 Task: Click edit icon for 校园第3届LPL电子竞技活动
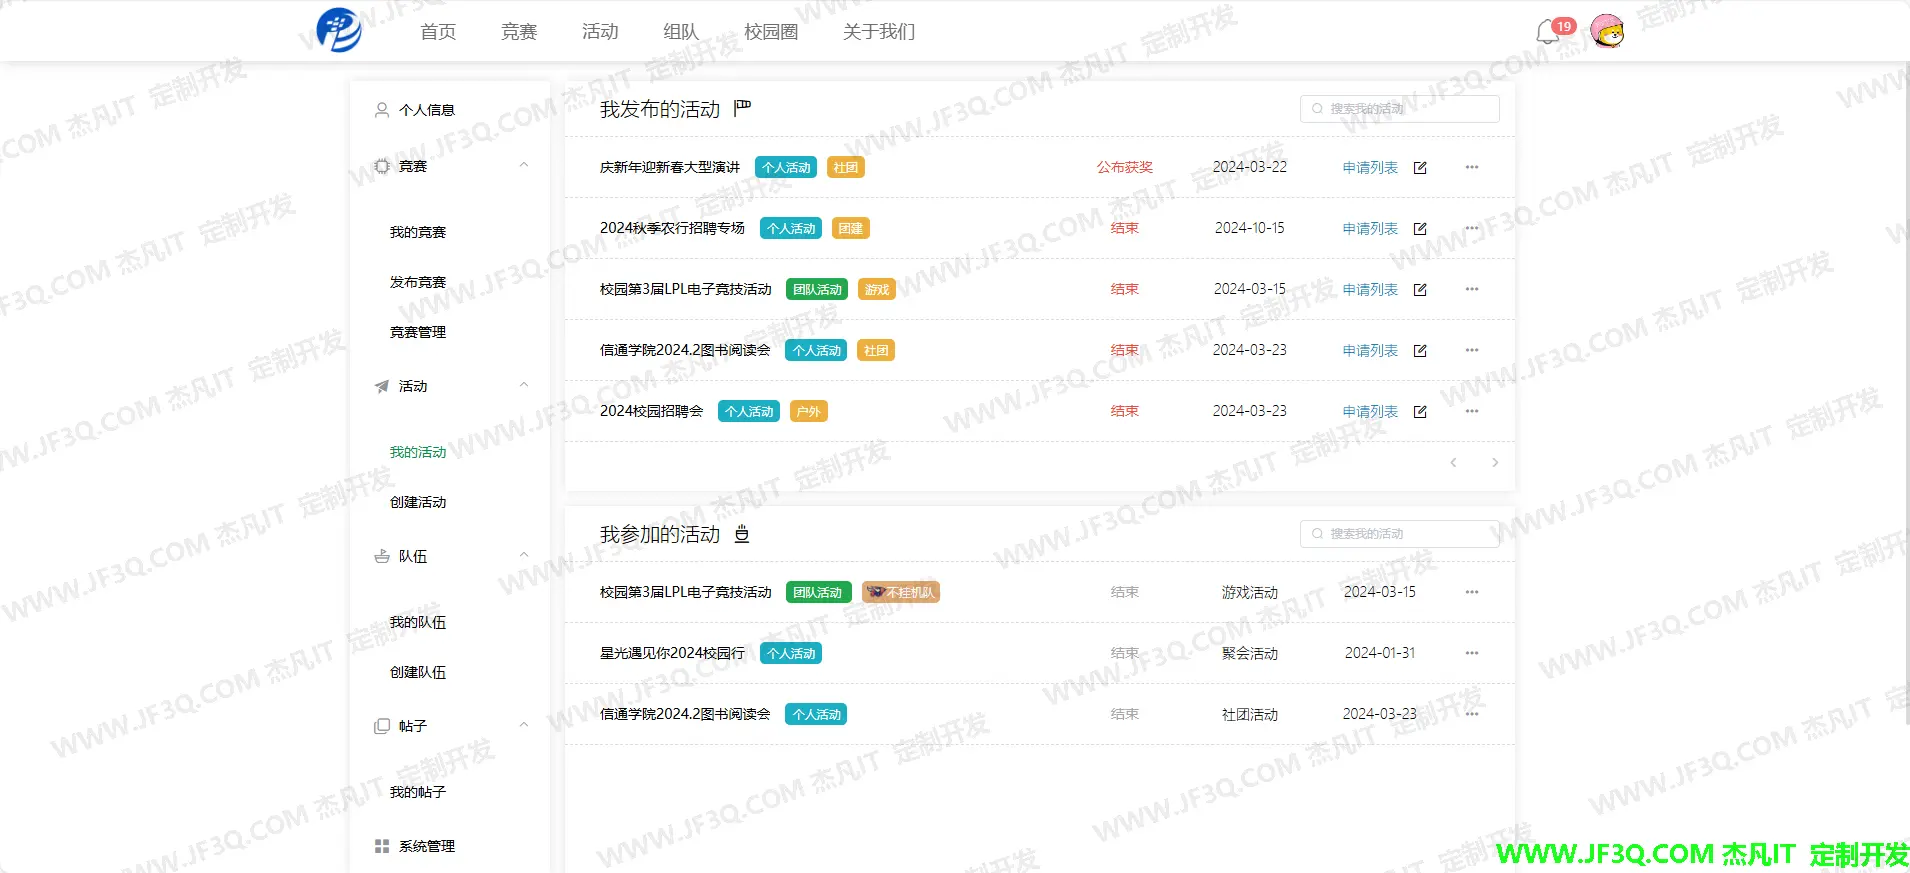point(1420,290)
